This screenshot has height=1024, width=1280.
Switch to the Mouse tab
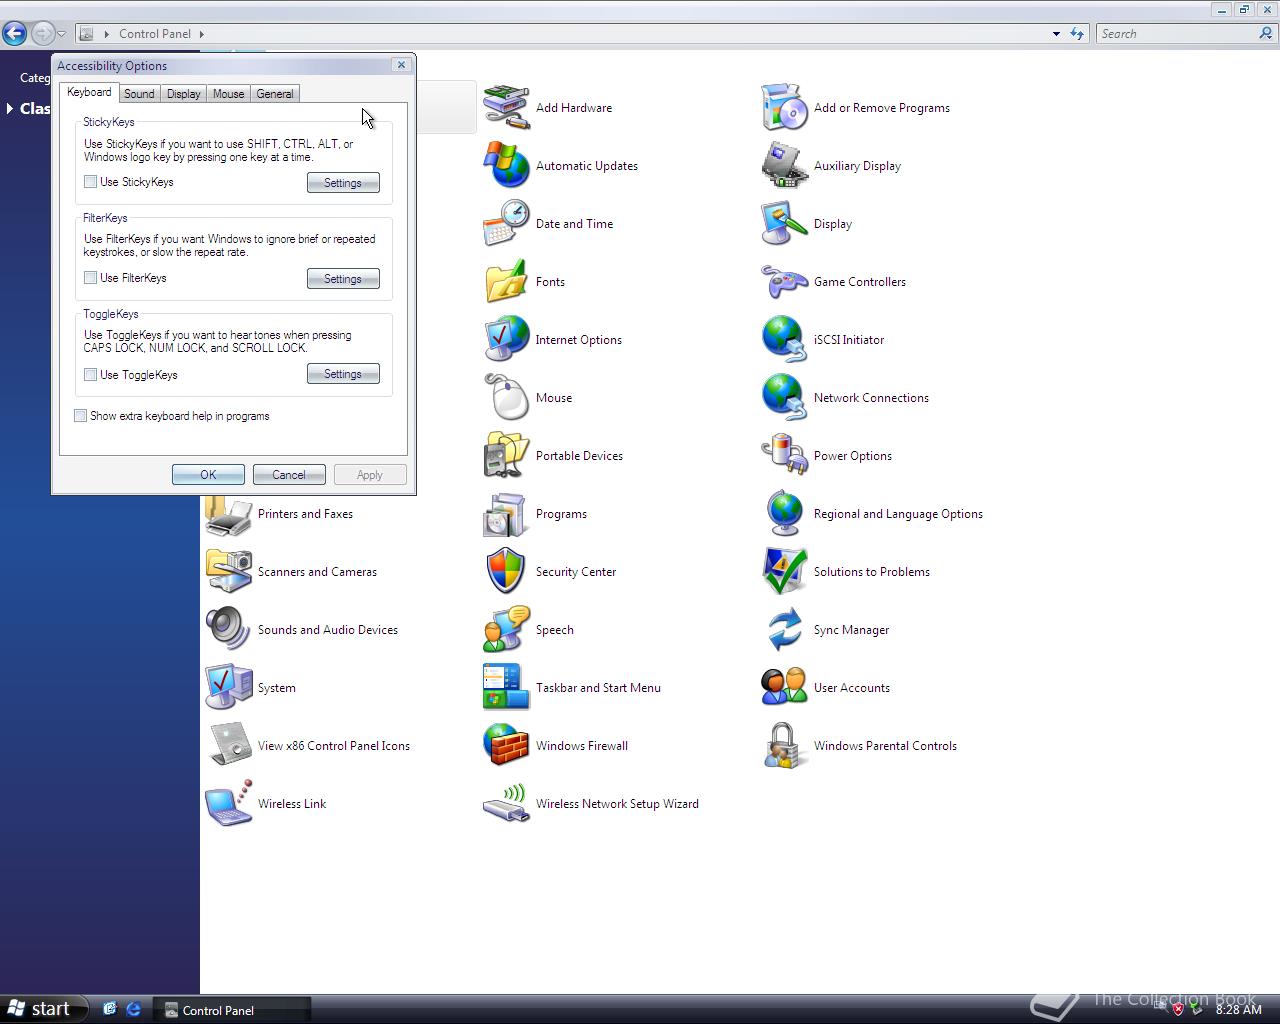point(228,94)
